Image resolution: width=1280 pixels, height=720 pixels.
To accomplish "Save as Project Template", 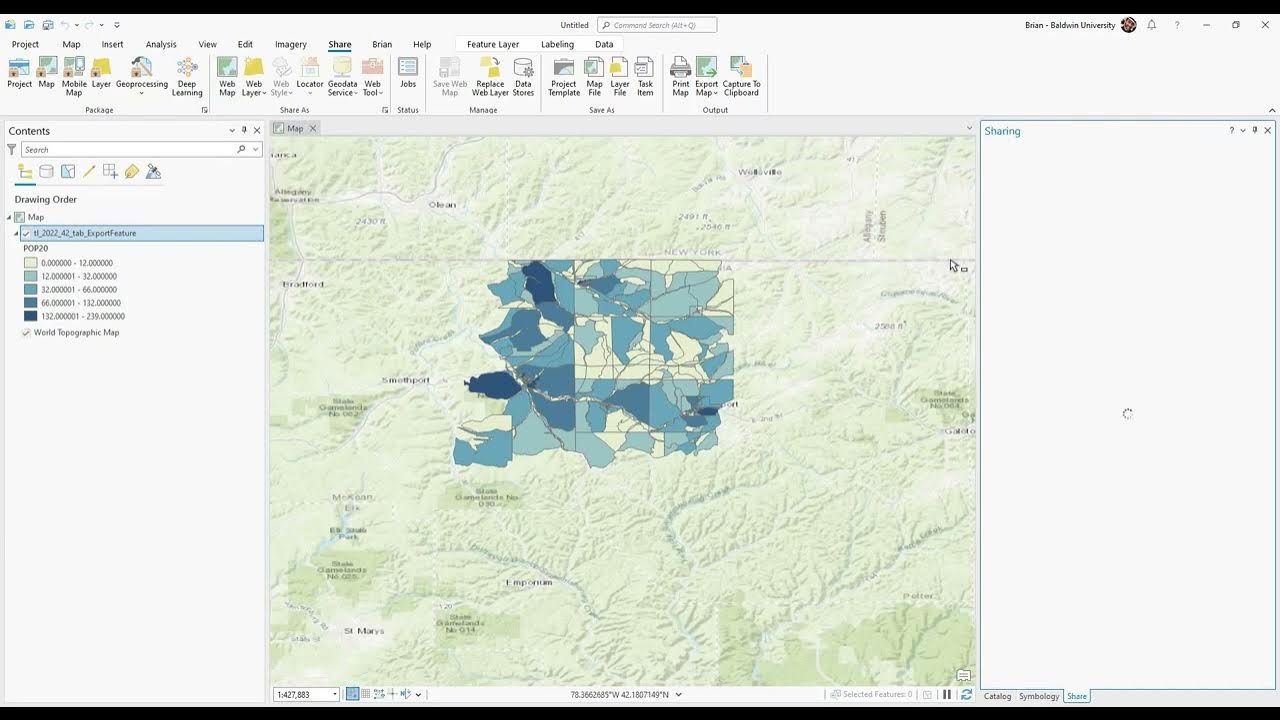I will pos(564,77).
